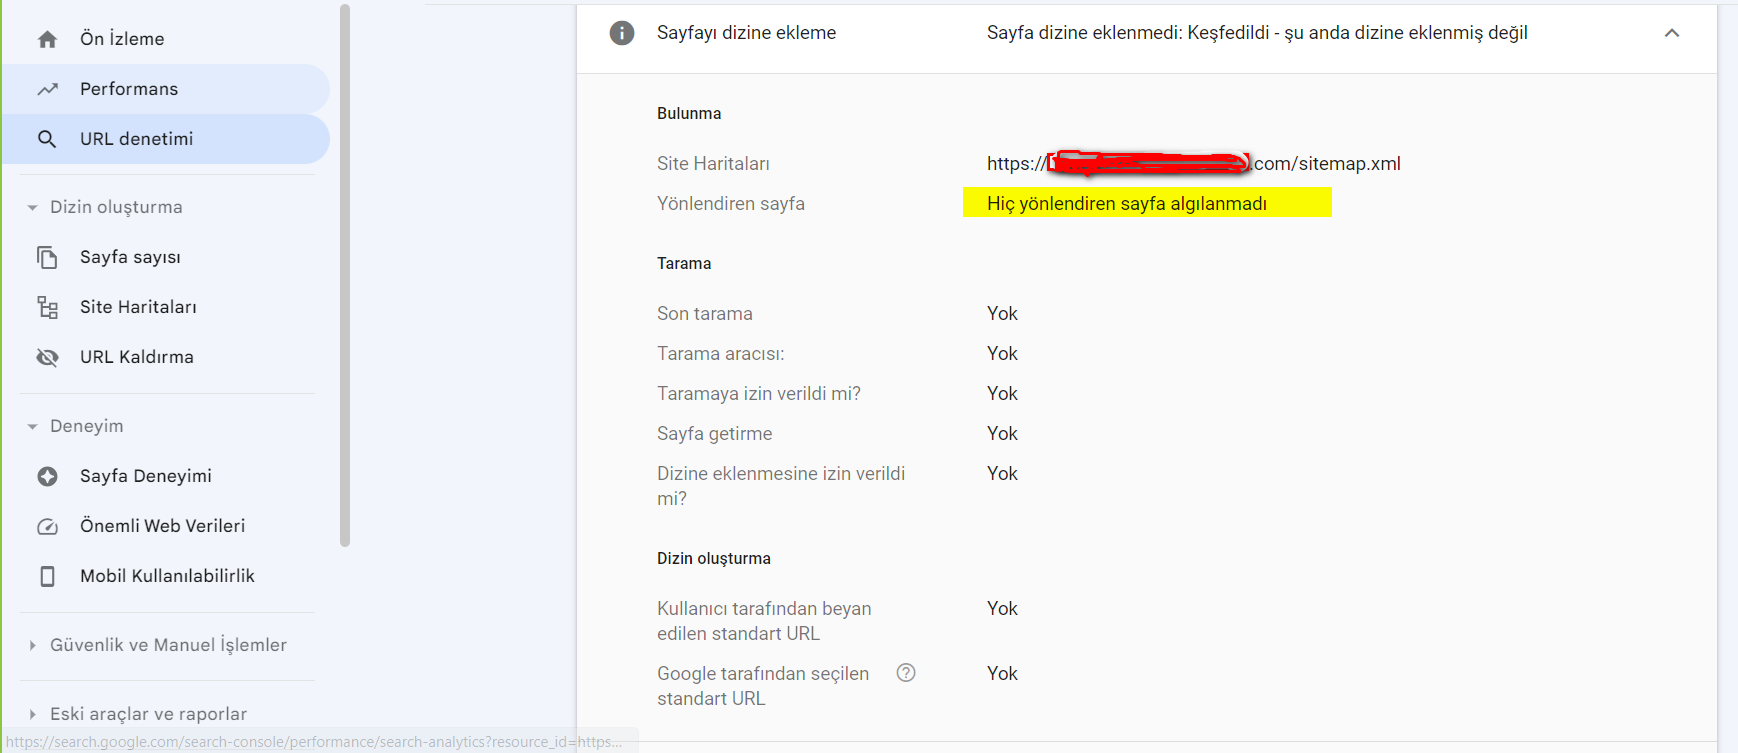Viewport: 1738px width, 753px height.
Task: Click the pages icon beside Sayfa sayısı
Action: pos(47,257)
